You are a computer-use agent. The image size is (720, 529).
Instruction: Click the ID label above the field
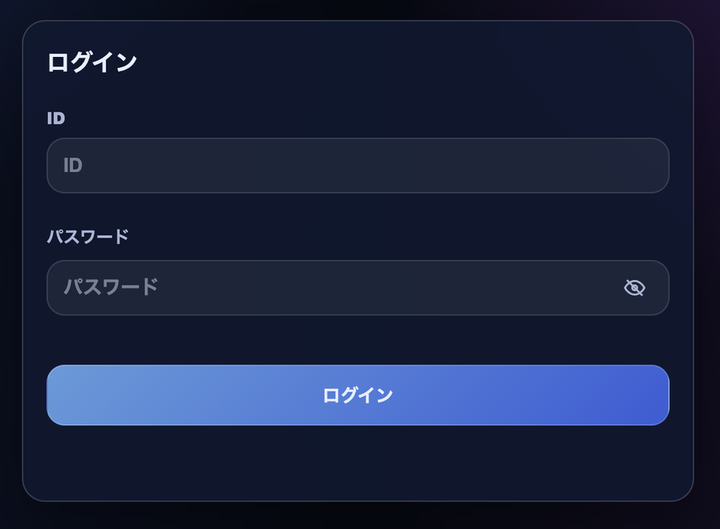pos(56,118)
